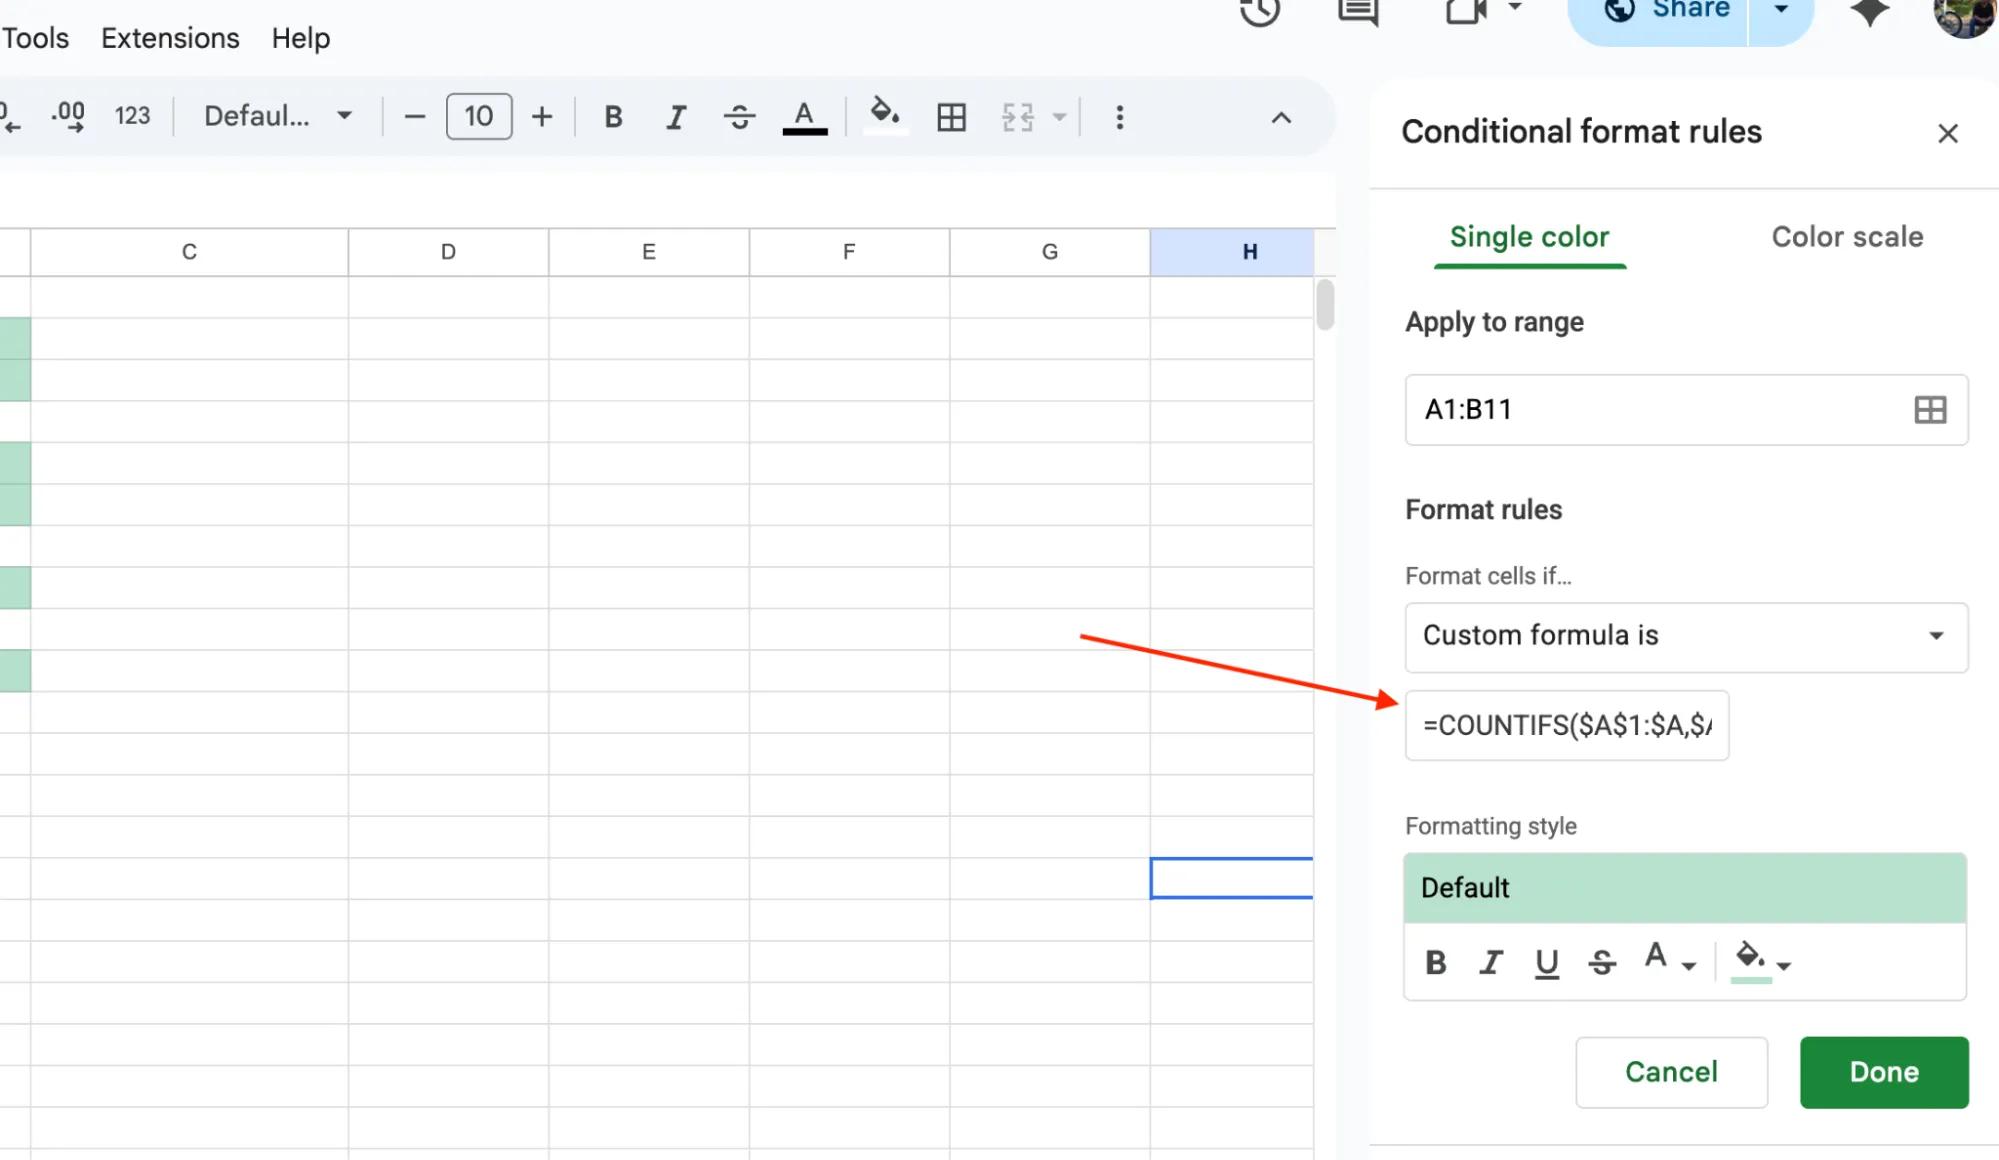The height and width of the screenshot is (1160, 1999).
Task: Open the Default font dropdown
Action: (276, 116)
